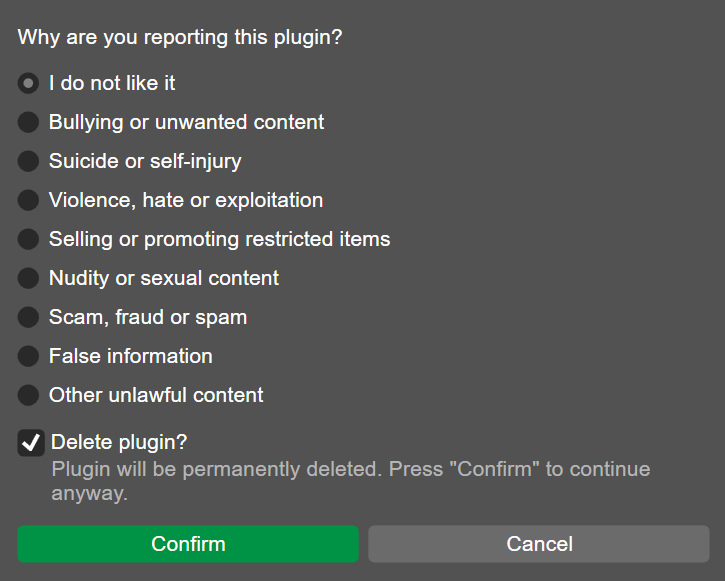The height and width of the screenshot is (581, 725).
Task: Choose 'Bullying or unwanted content' radio option
Action: (x=29, y=122)
